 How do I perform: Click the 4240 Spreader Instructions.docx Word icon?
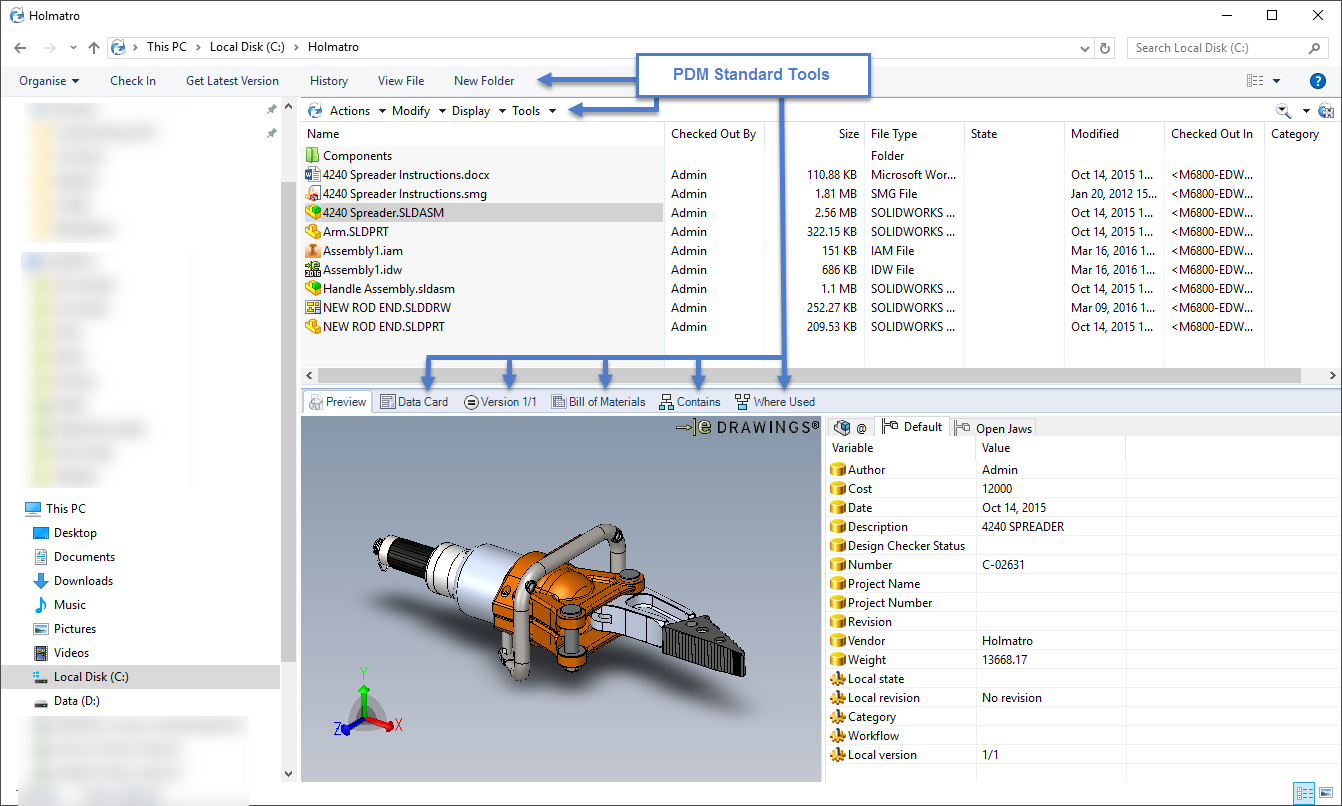tap(313, 174)
